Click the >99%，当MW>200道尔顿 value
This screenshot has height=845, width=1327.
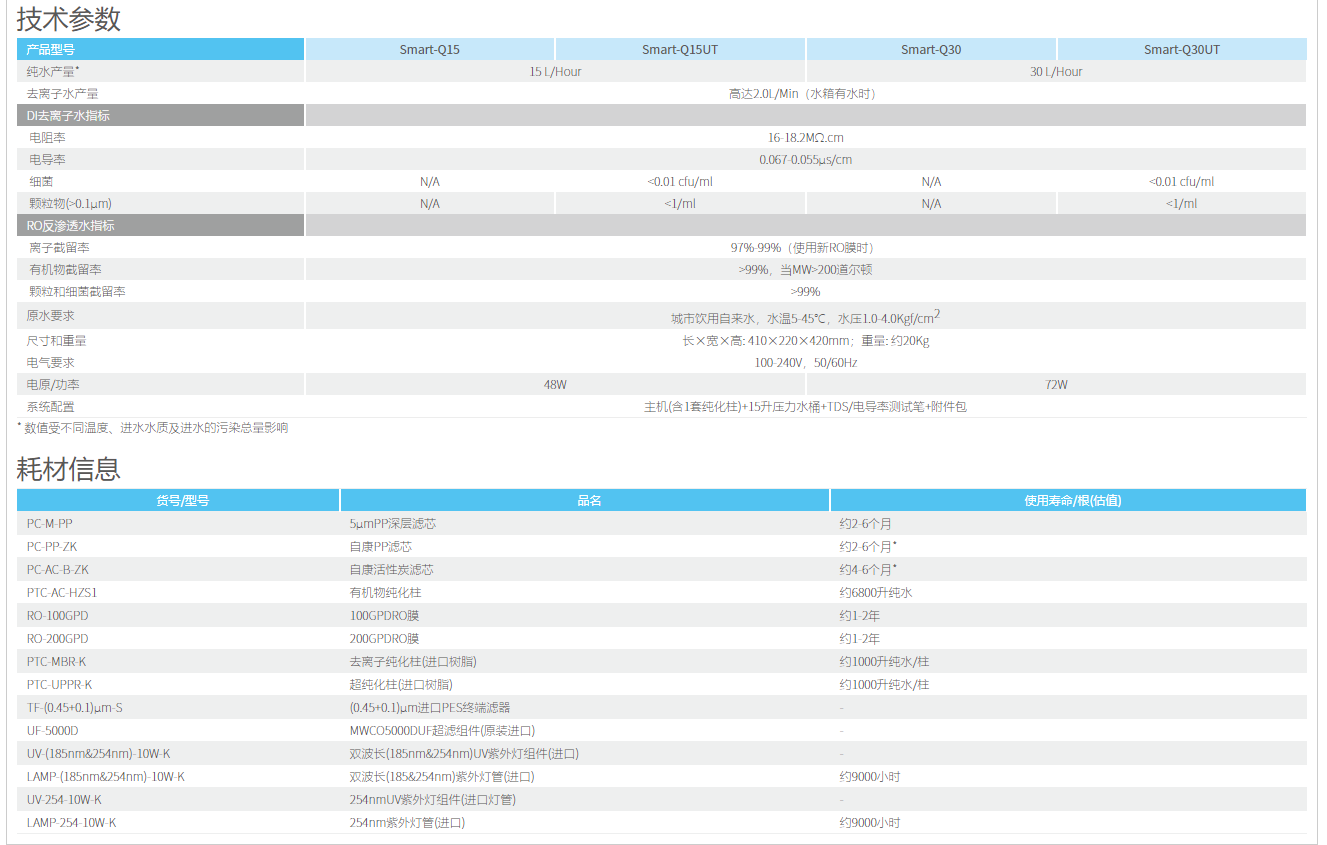[x=805, y=270]
